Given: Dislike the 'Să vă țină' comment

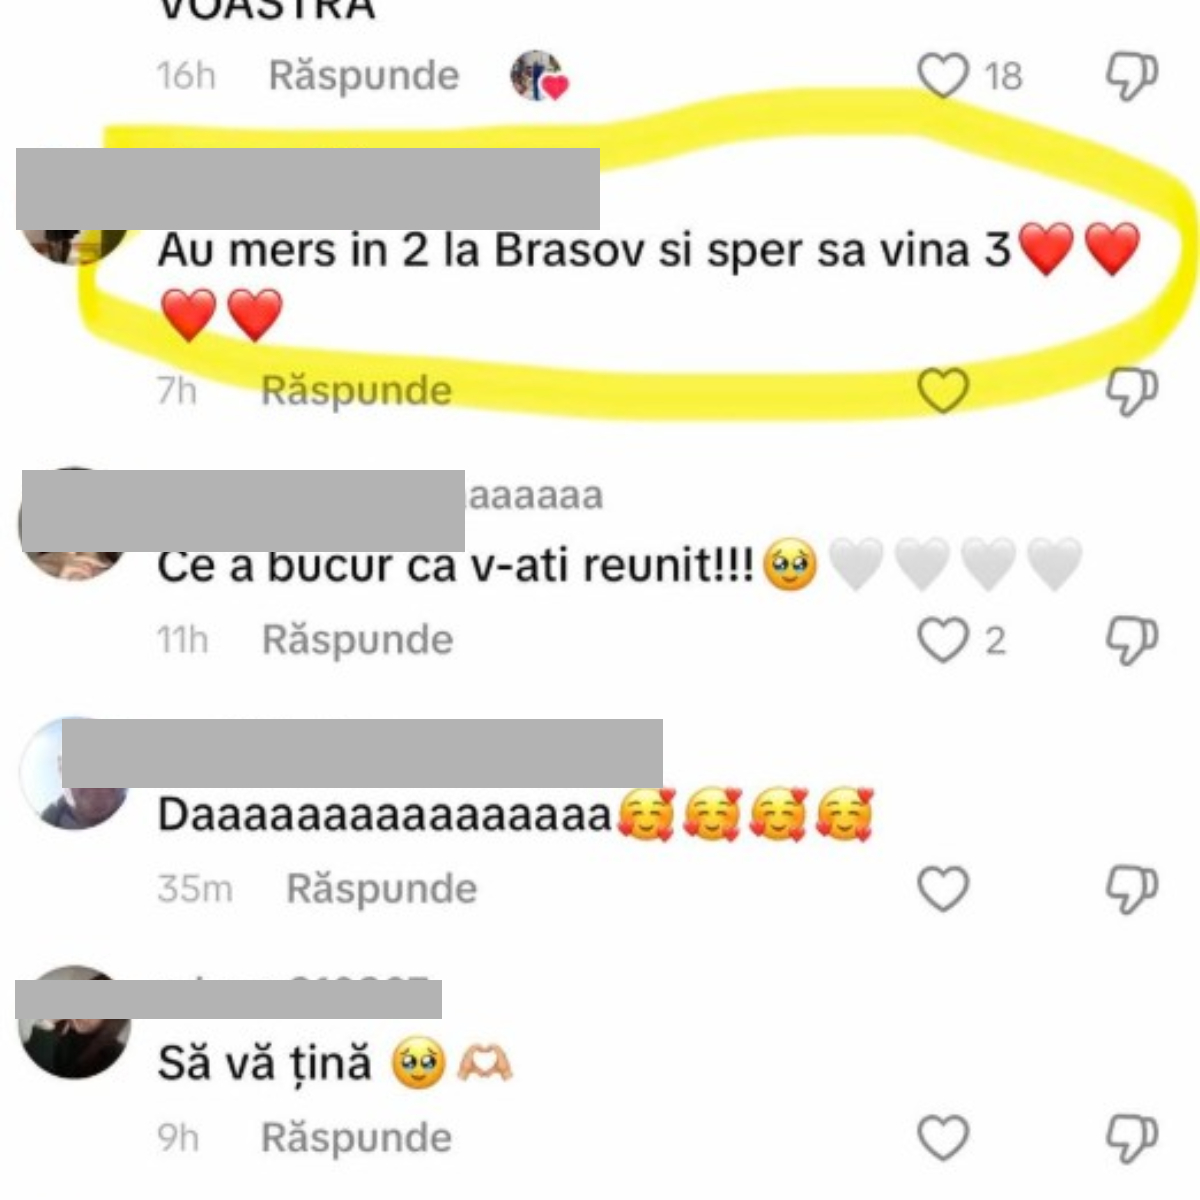Looking at the screenshot, I should click(1131, 1138).
